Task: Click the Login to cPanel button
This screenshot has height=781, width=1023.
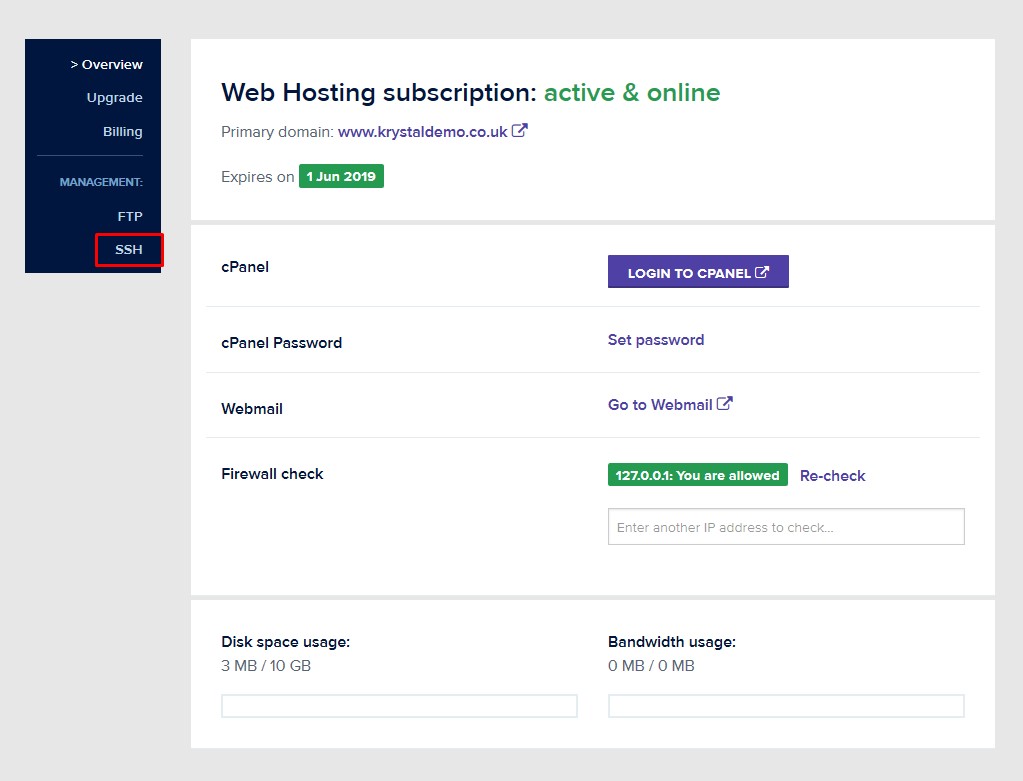Action: pos(698,271)
